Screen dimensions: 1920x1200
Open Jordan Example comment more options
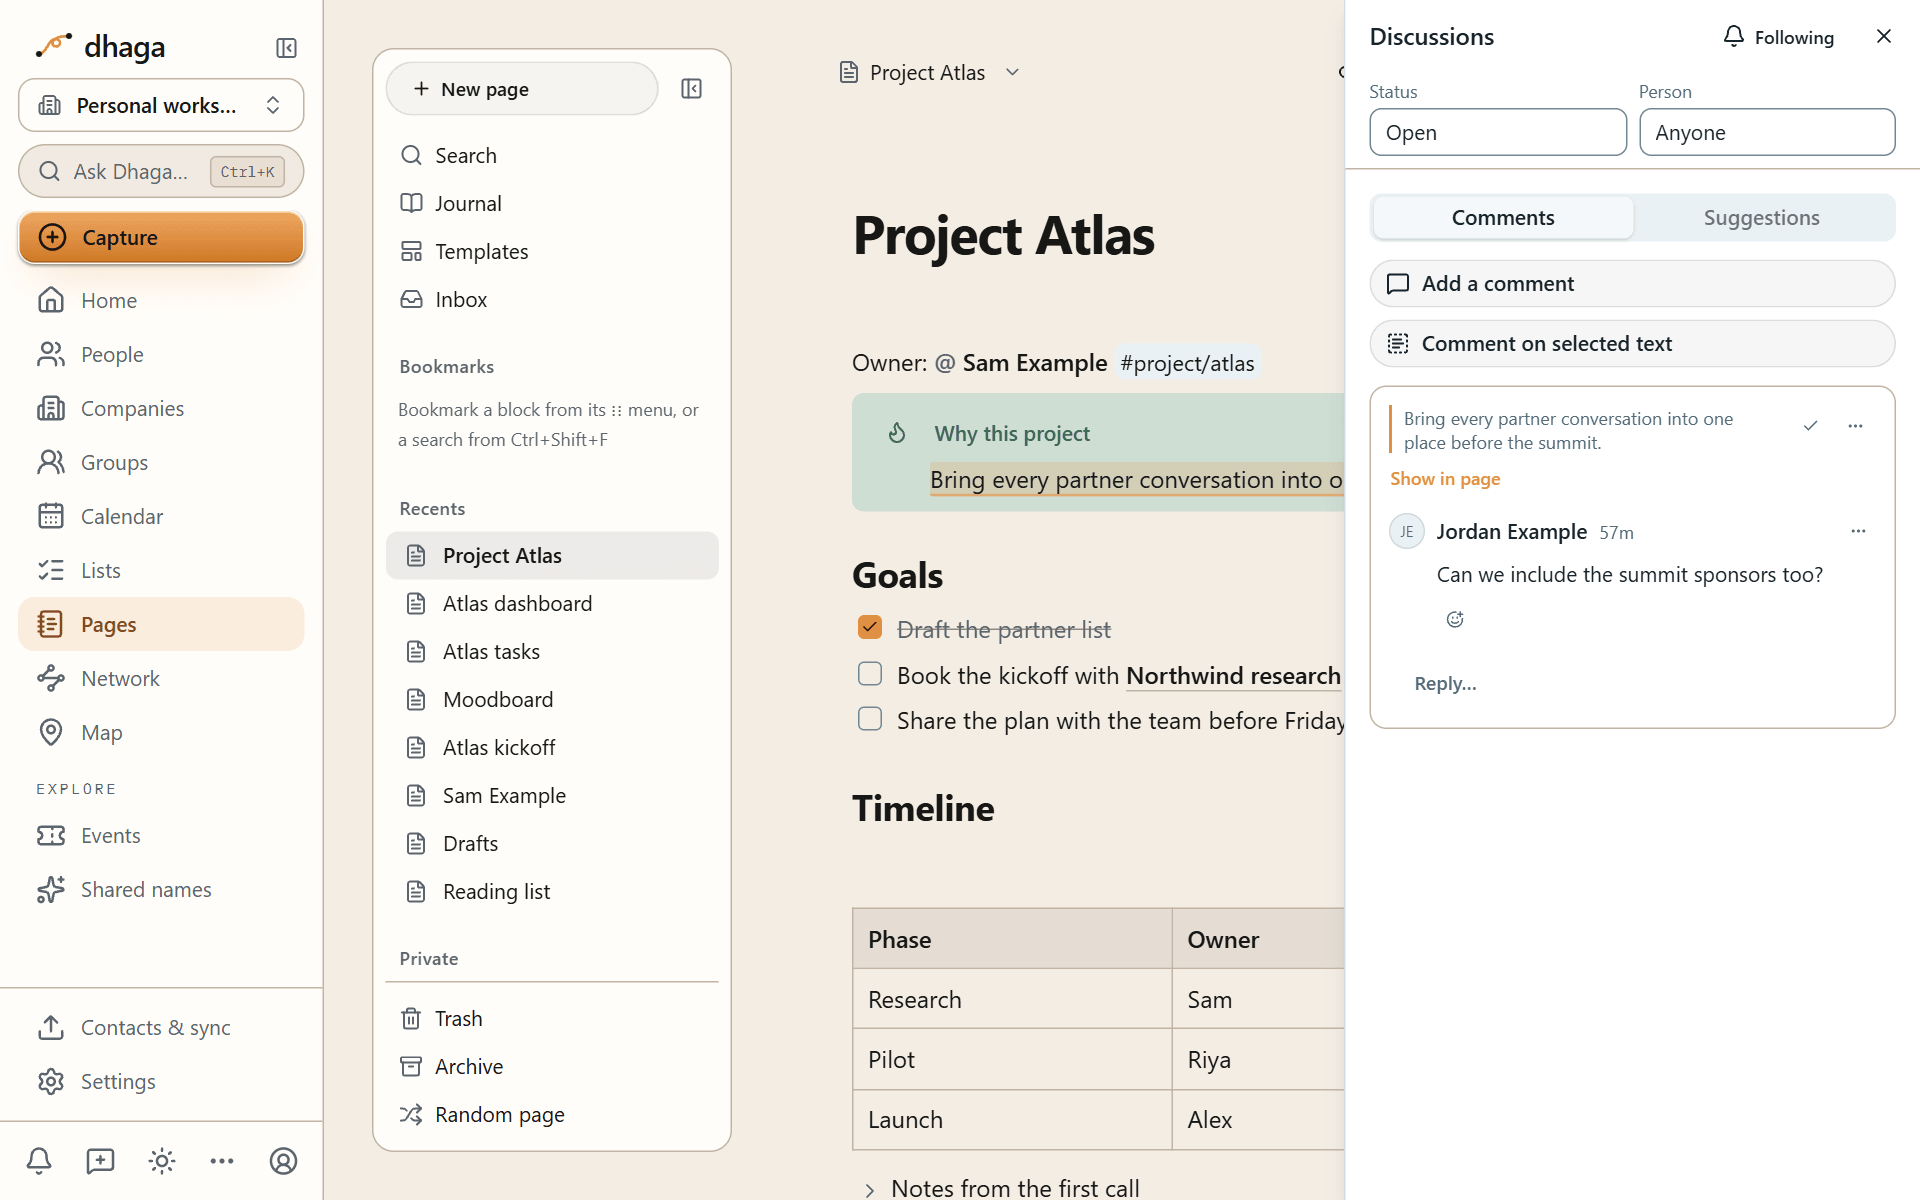1858,531
